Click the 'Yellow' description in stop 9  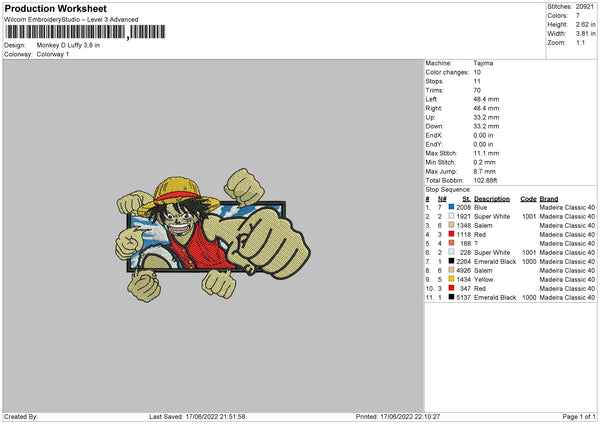[484, 279]
